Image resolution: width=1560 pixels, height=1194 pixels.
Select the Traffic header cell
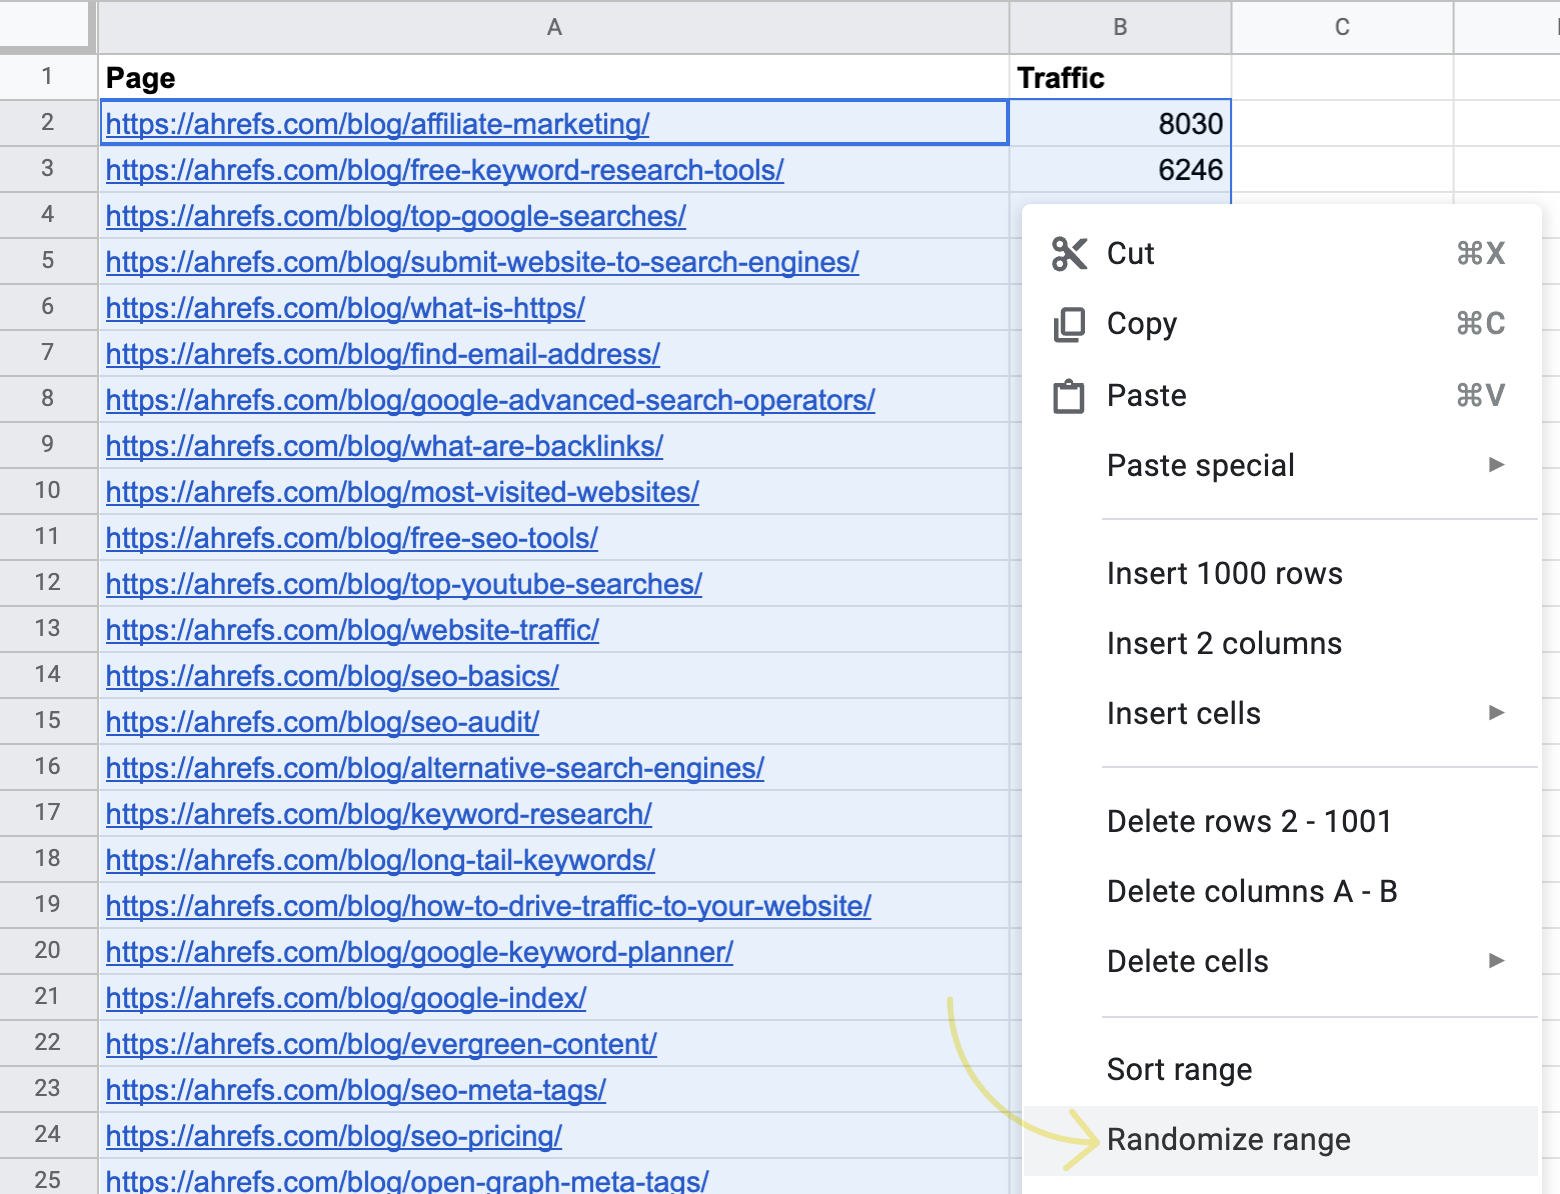(x=1119, y=78)
